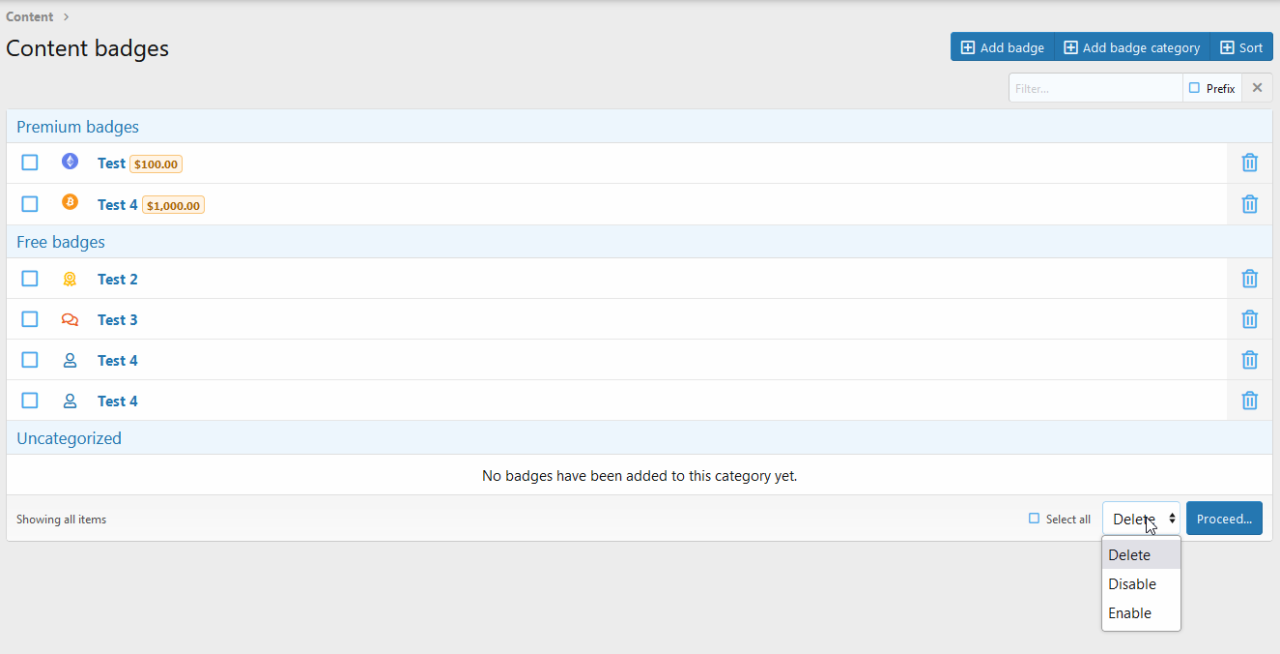Screen dimensions: 1280x654
Task: Choose Enable from the action dropdown list
Action: pos(1130,613)
